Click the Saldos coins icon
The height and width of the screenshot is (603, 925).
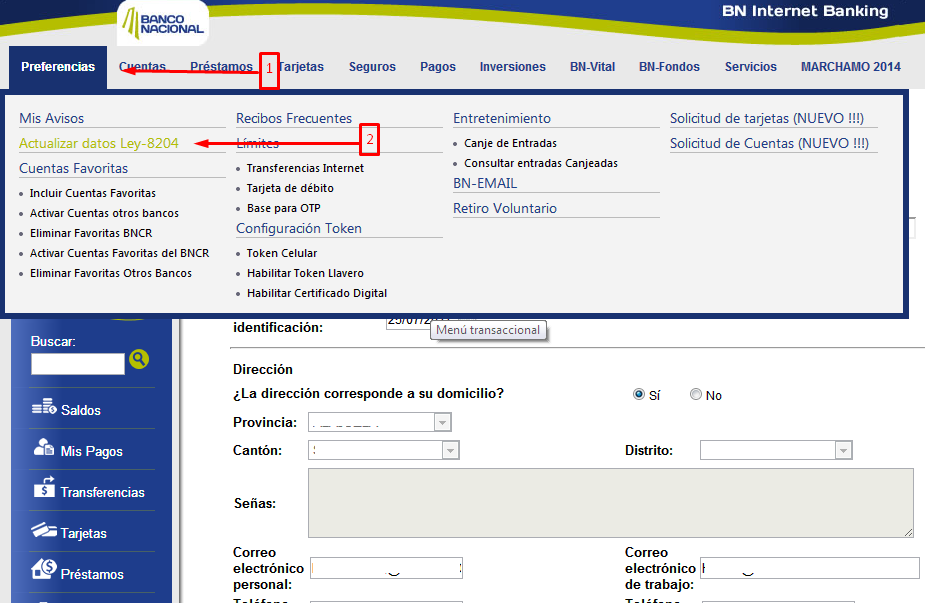click(44, 407)
